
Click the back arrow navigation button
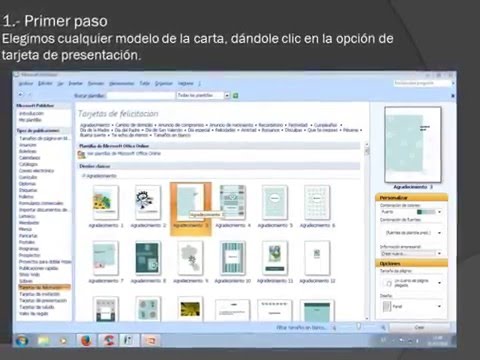(21, 95)
